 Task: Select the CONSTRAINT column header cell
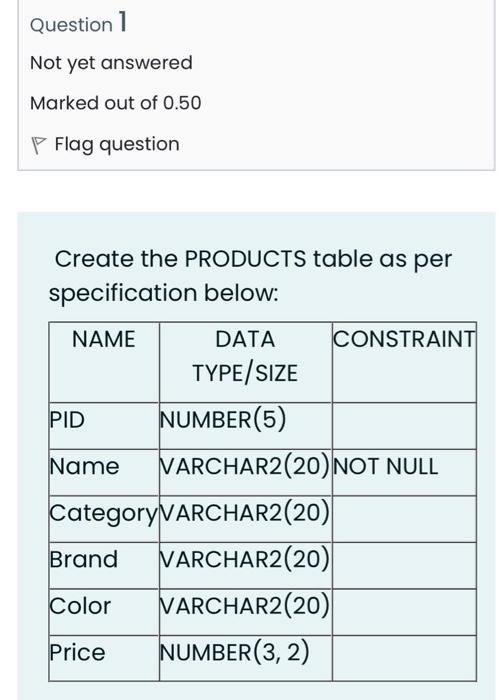coord(404,362)
